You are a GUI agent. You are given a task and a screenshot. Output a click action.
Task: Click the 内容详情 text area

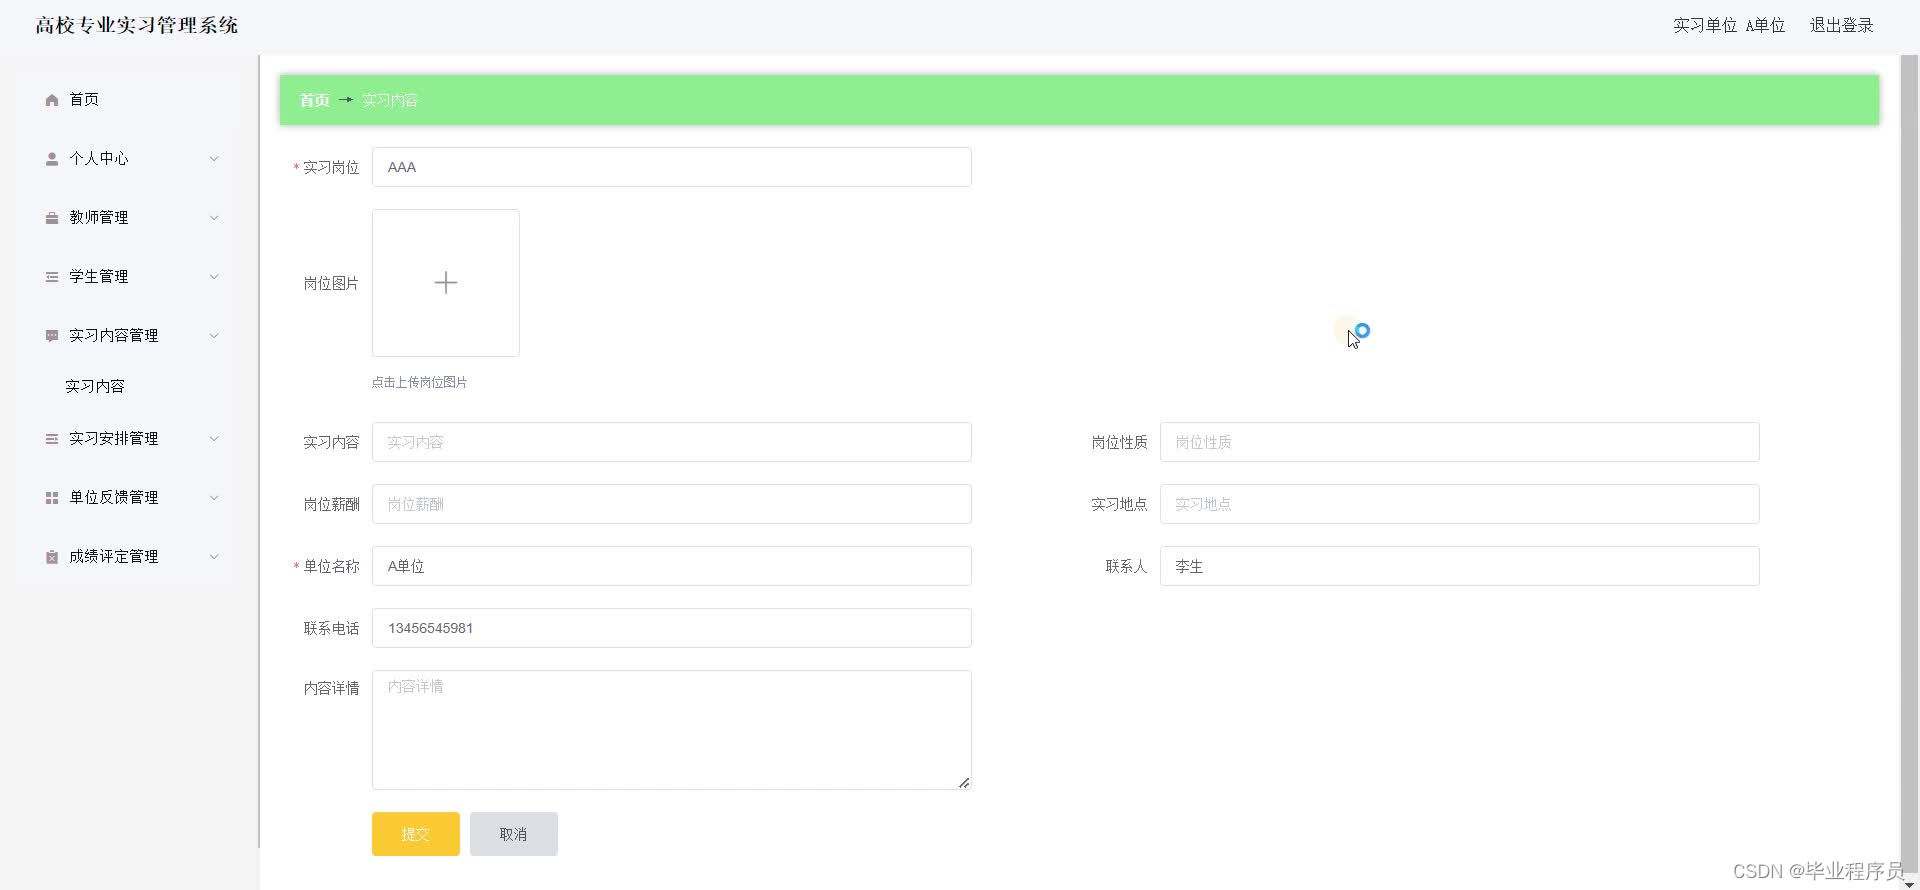672,730
